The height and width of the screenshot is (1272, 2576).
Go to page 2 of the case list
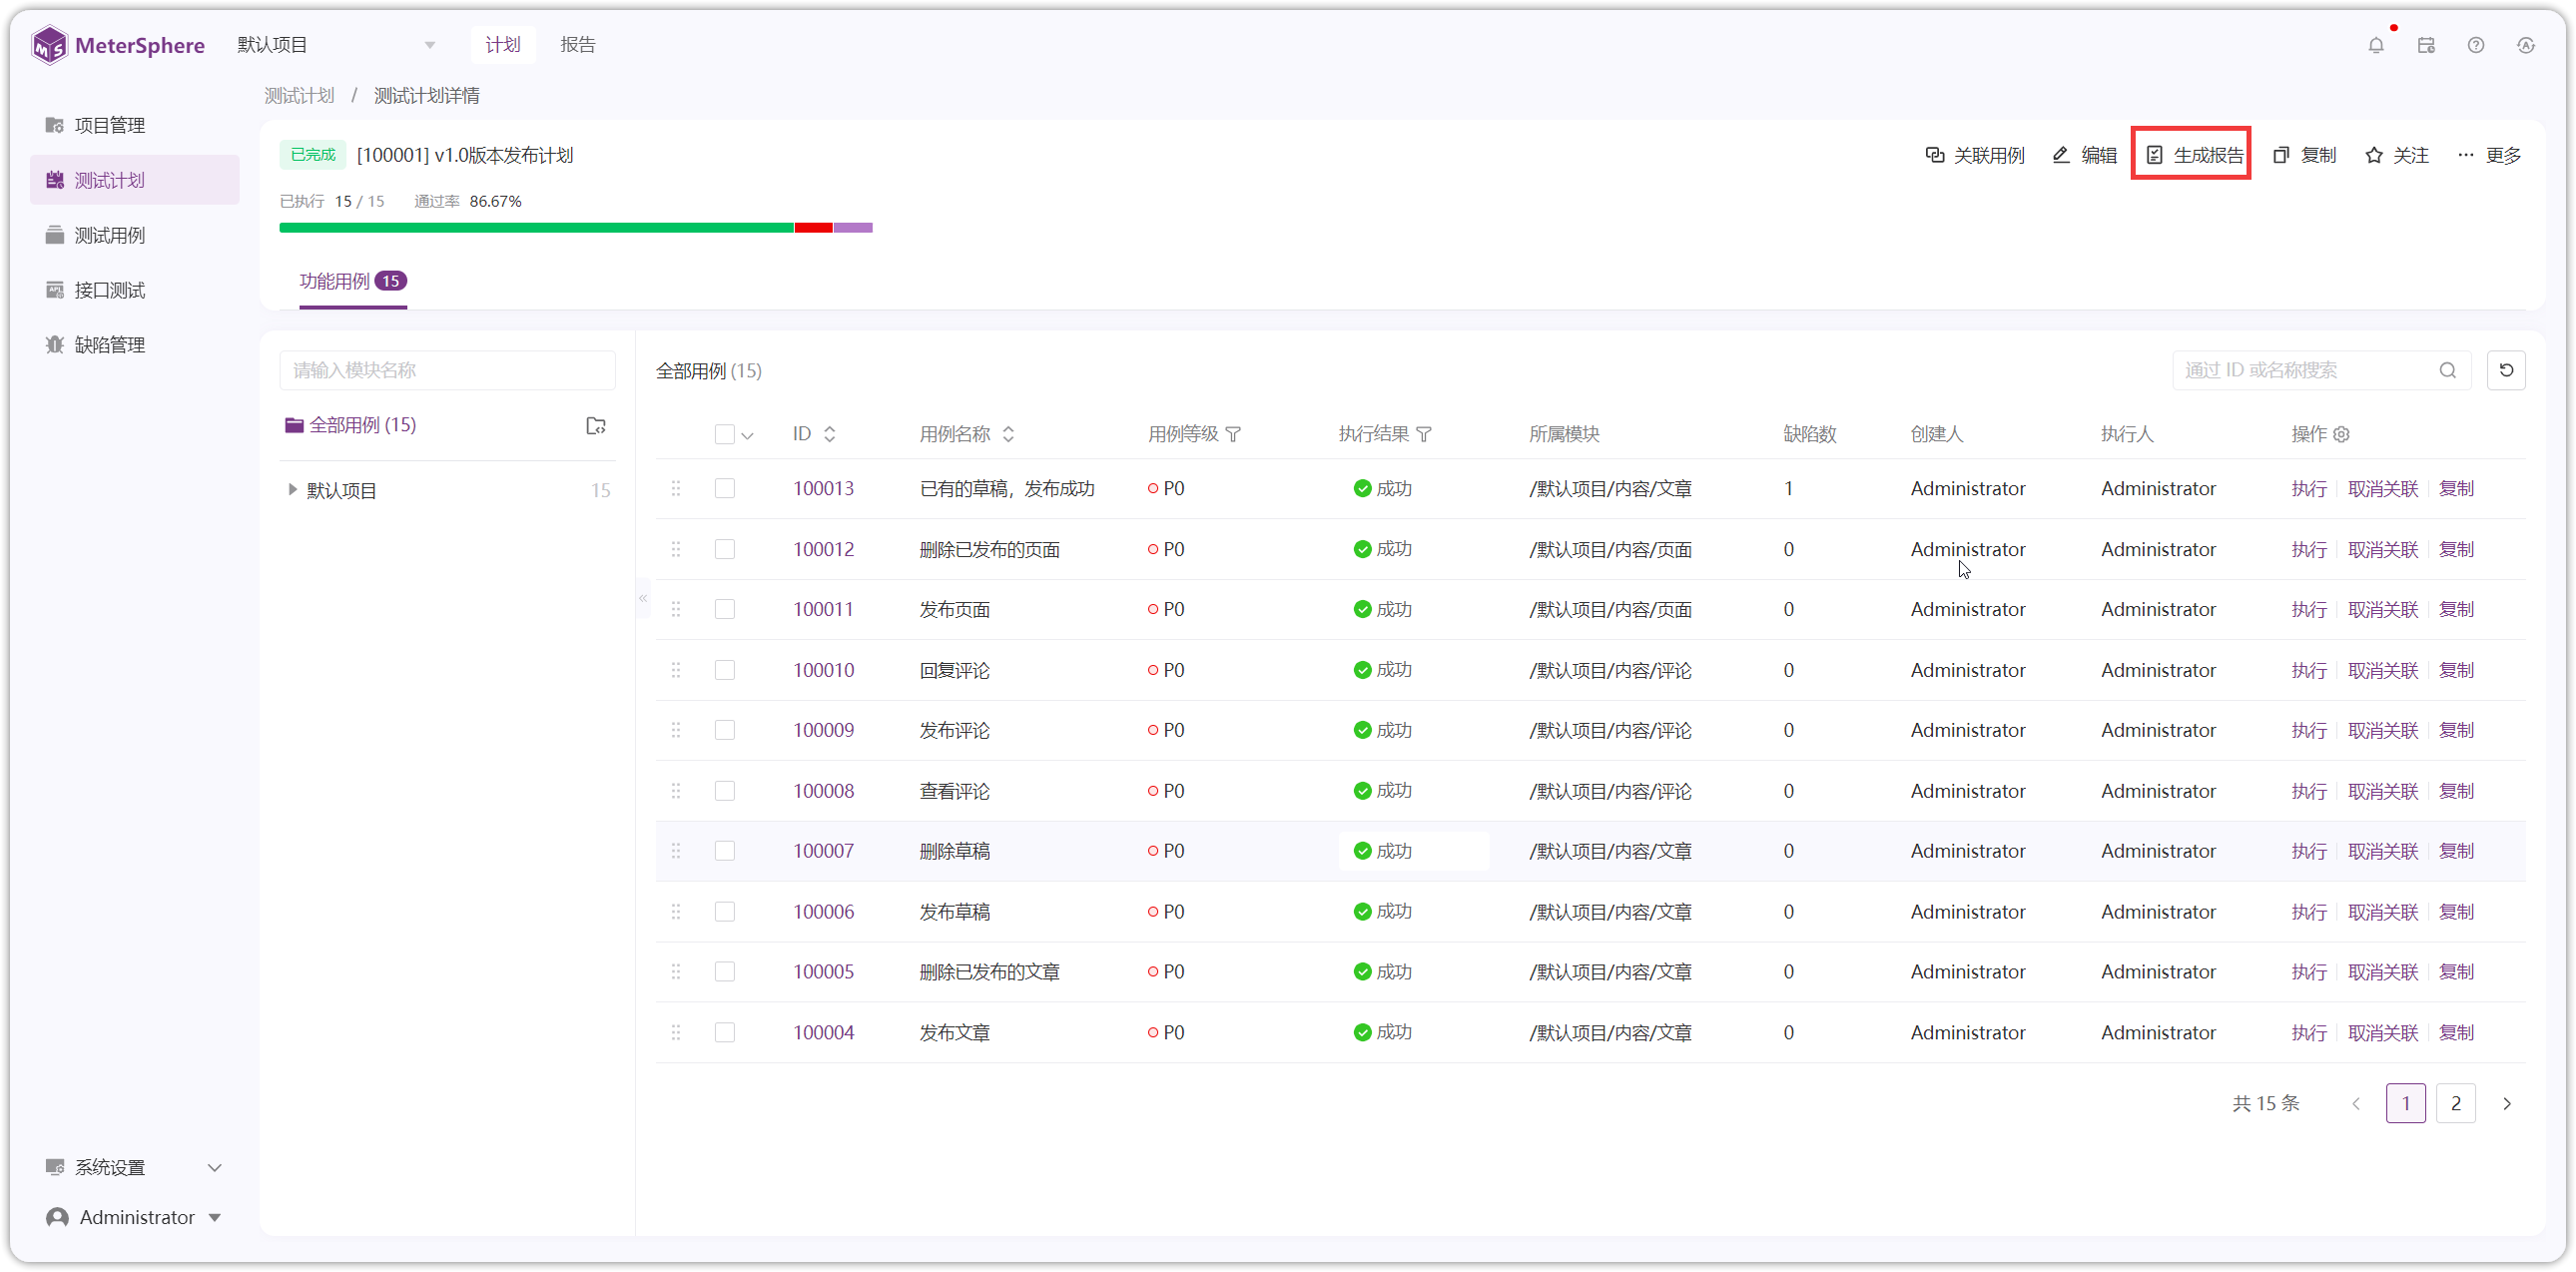coord(2456,1103)
